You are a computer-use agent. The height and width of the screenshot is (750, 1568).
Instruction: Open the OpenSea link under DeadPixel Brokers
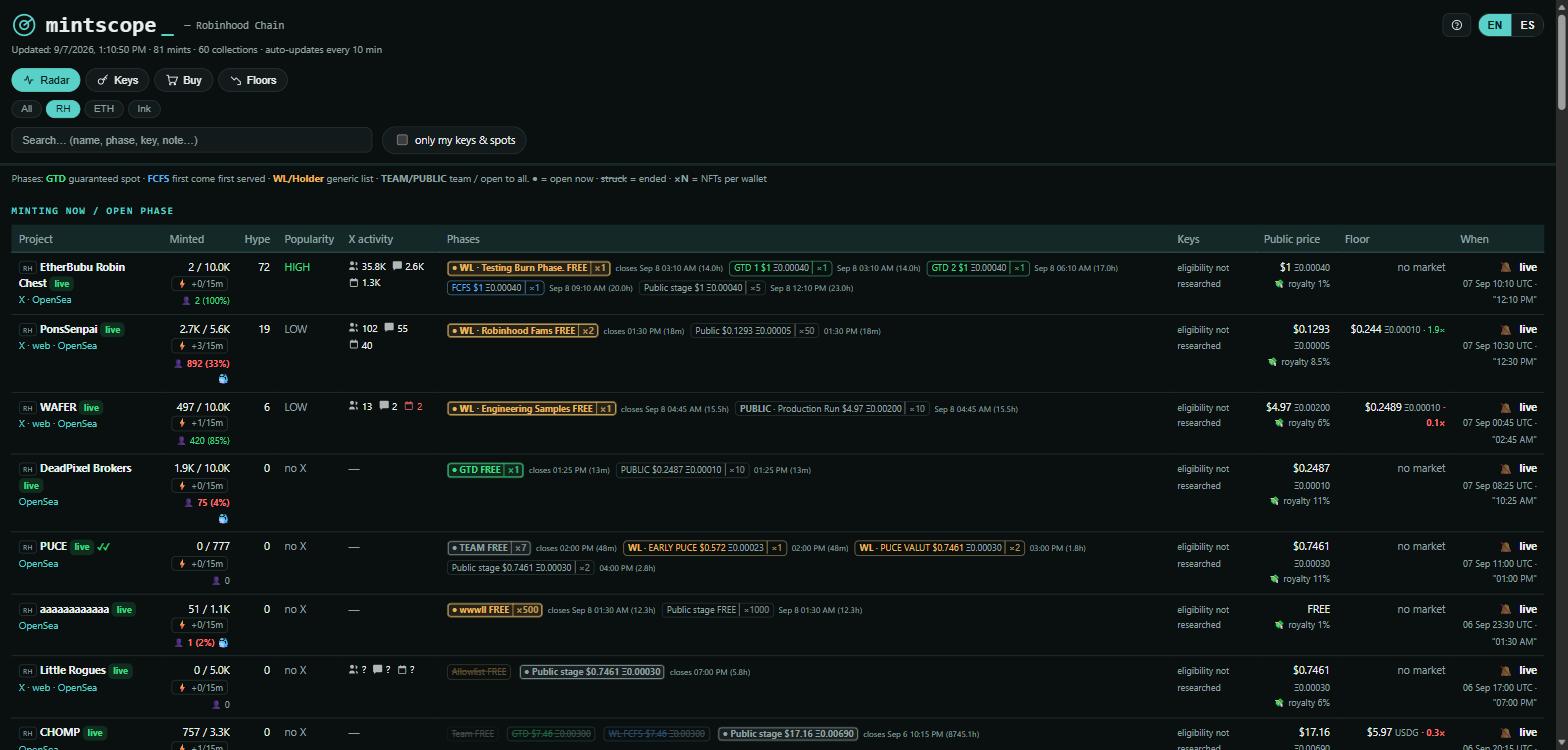(x=38, y=502)
